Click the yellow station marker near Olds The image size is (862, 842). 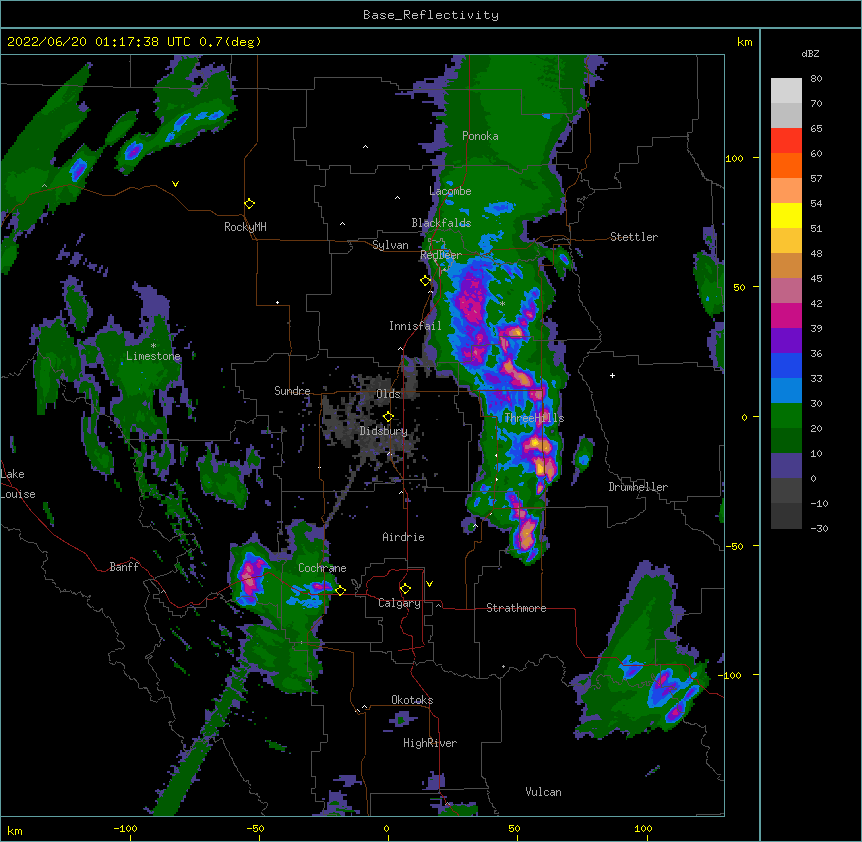[x=388, y=417]
